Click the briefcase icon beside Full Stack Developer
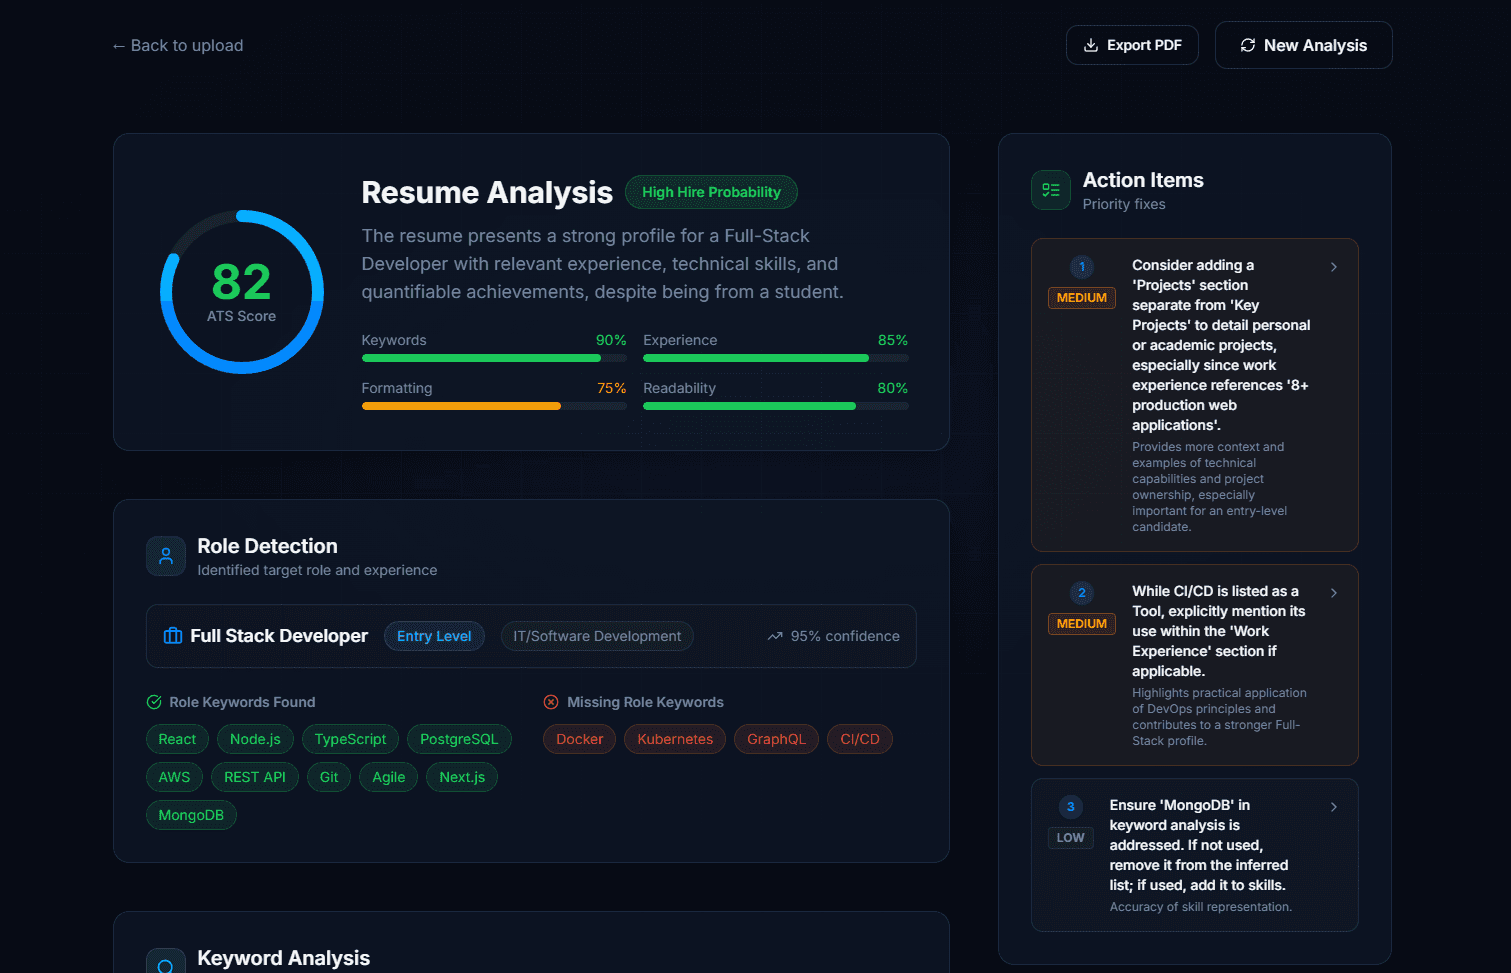Viewport: 1511px width, 973px height. tap(173, 636)
